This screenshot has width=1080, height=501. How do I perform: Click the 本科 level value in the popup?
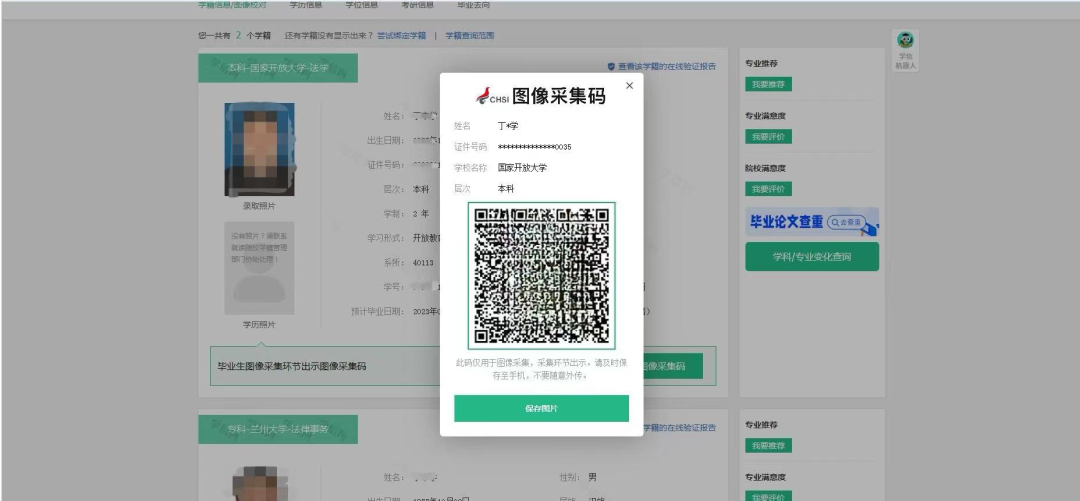point(506,188)
